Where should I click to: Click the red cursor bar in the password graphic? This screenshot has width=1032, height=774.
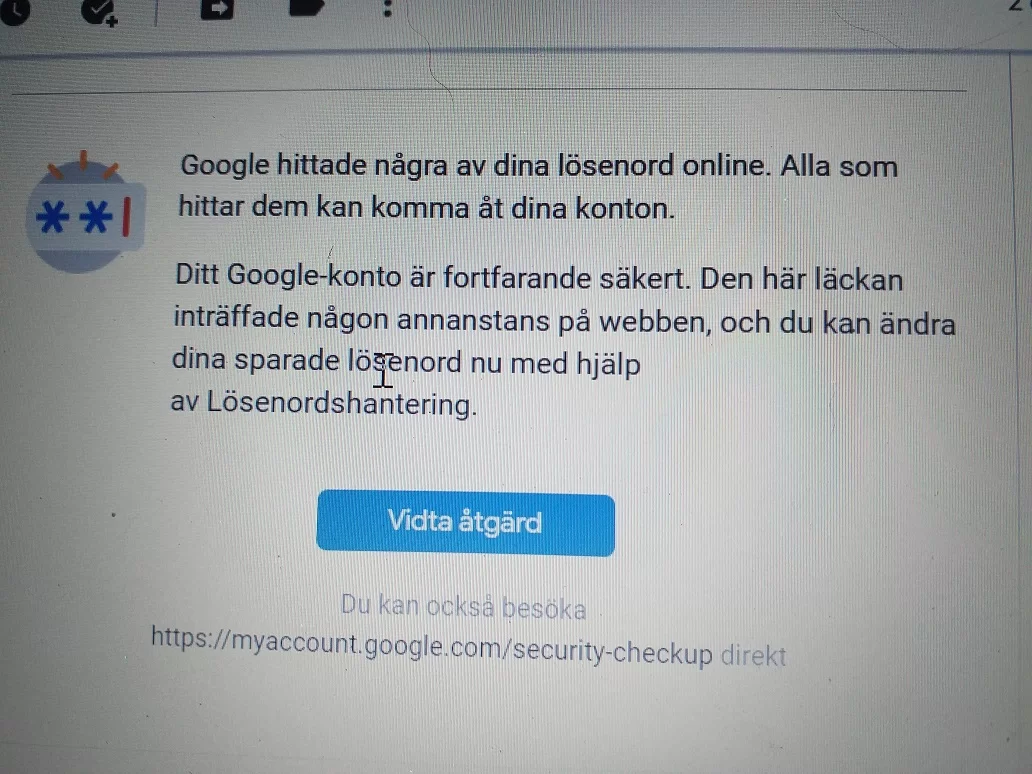[126, 216]
